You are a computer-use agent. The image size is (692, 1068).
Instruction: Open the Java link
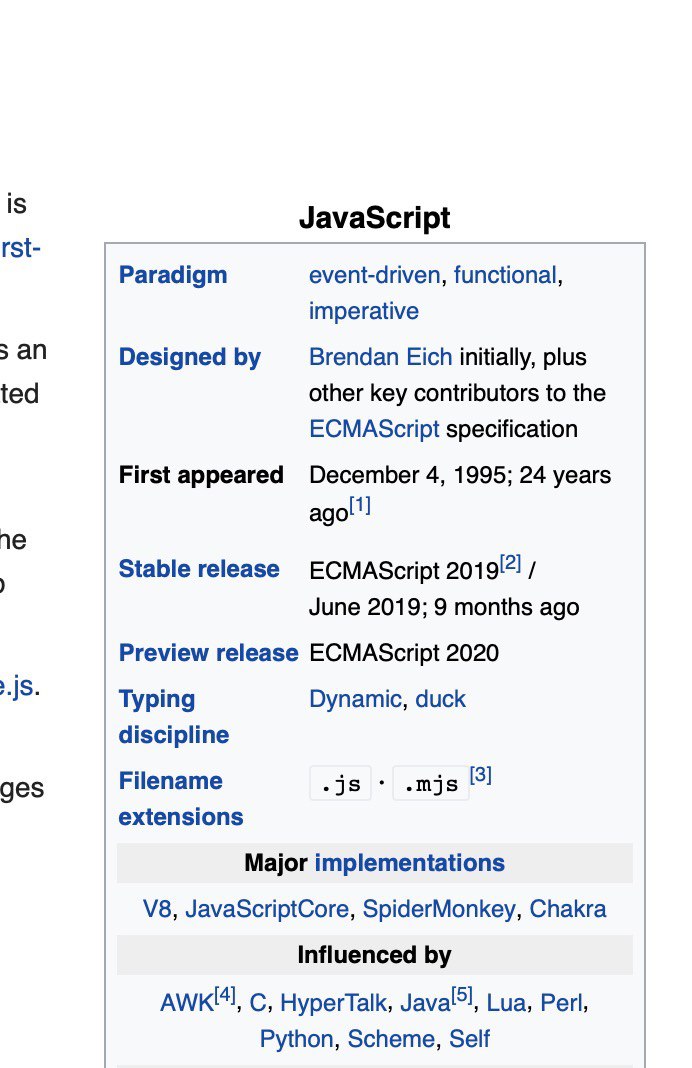pos(425,1003)
